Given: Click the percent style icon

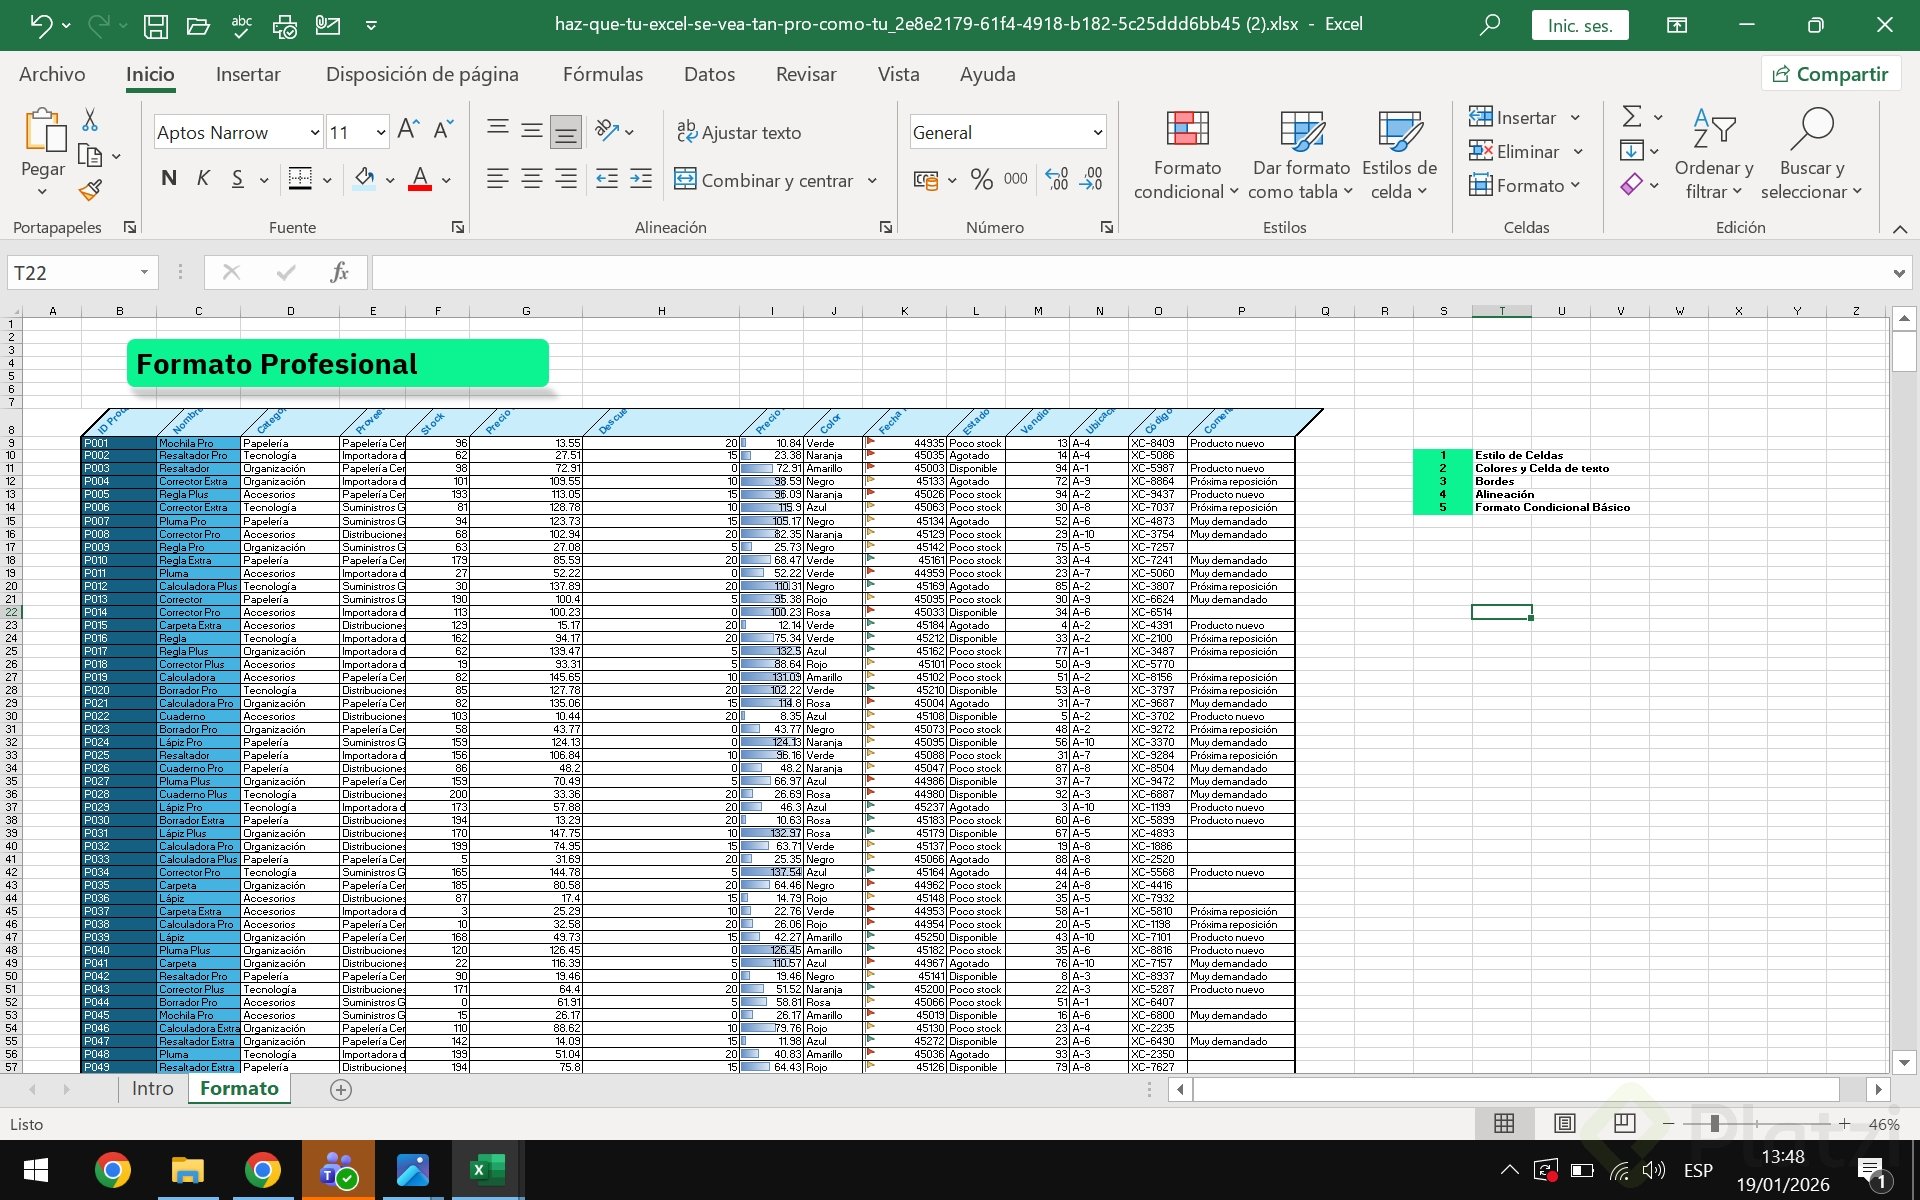Looking at the screenshot, I should tap(982, 180).
